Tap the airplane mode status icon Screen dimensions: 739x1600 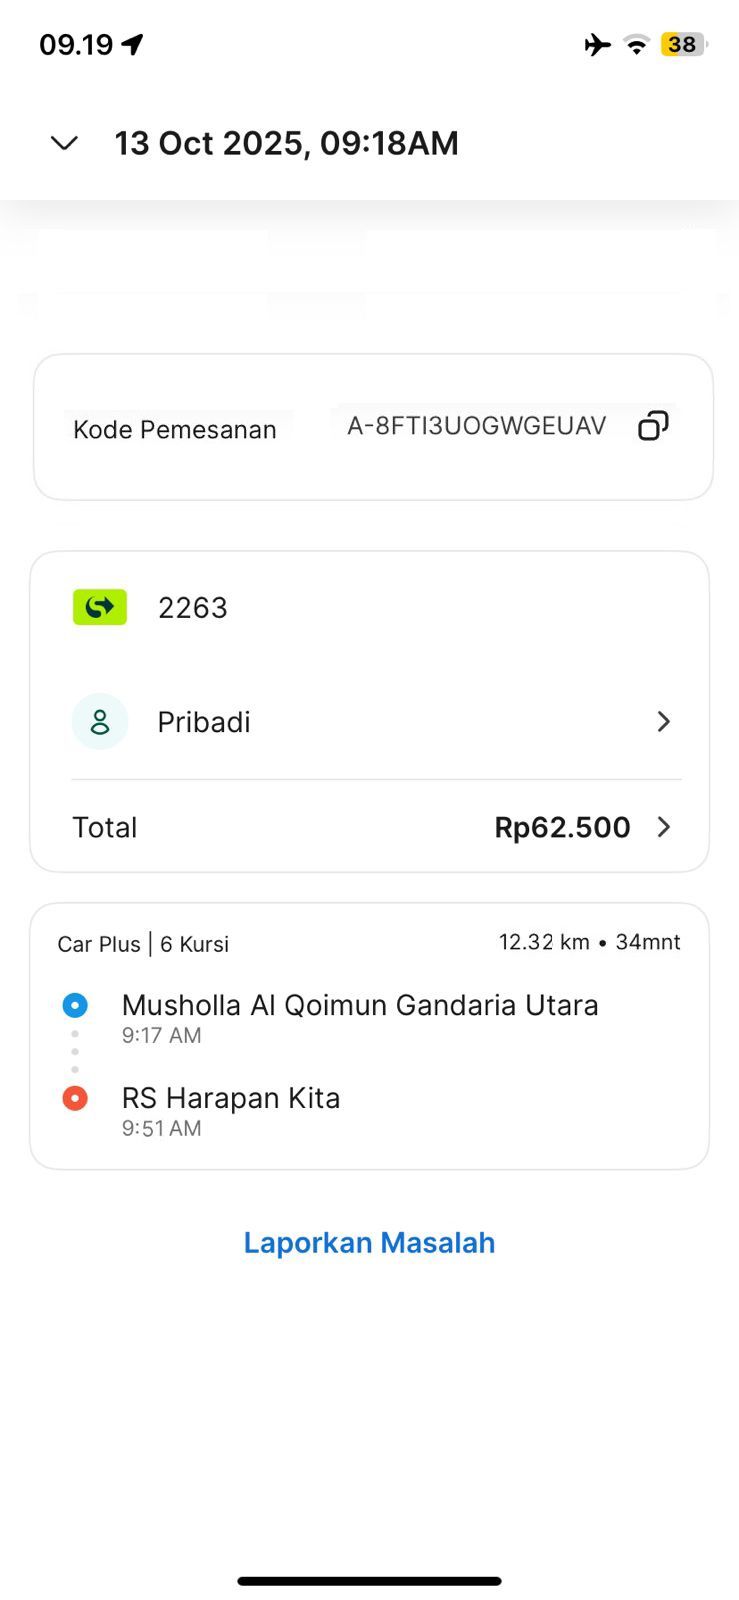(x=597, y=44)
